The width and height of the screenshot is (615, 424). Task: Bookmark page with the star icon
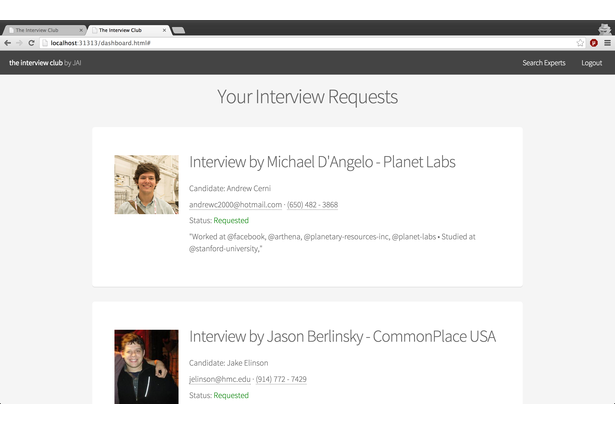point(580,43)
